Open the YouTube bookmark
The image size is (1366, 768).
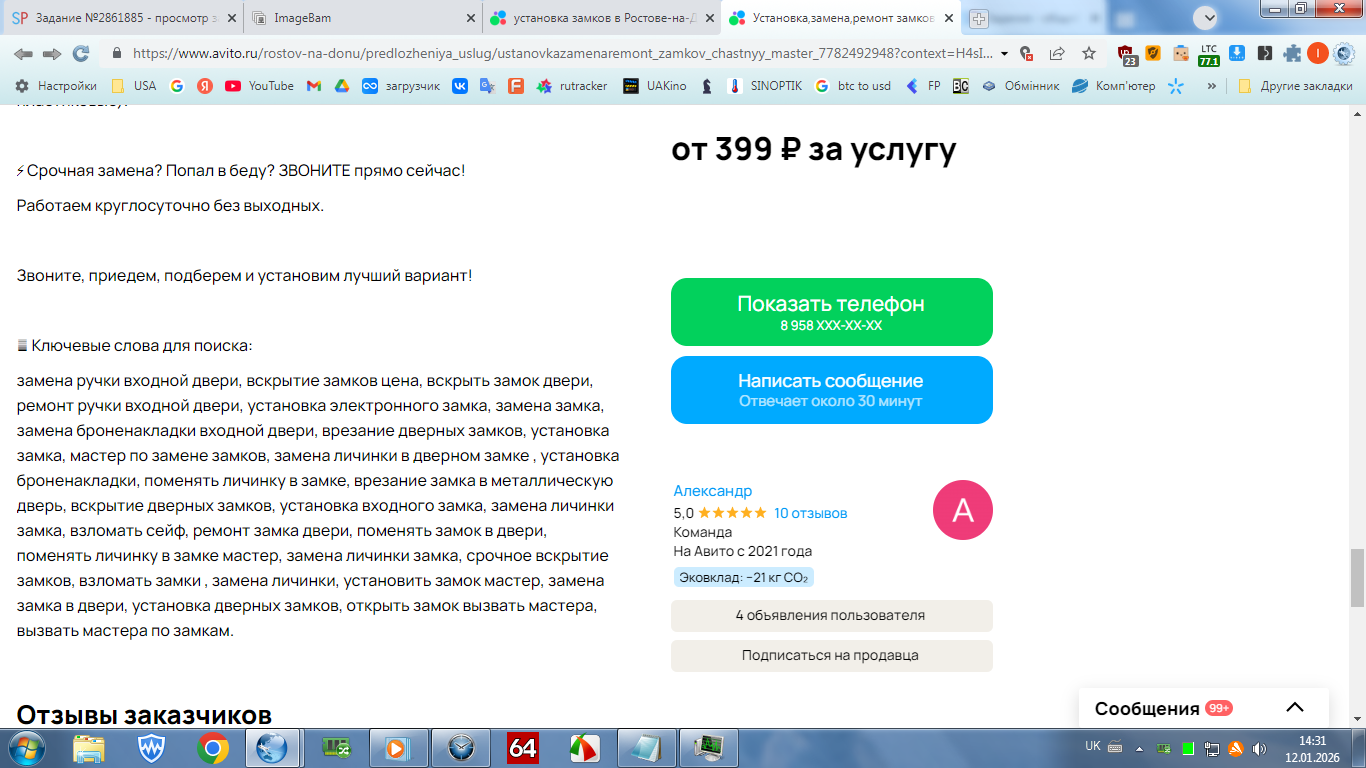tap(259, 86)
